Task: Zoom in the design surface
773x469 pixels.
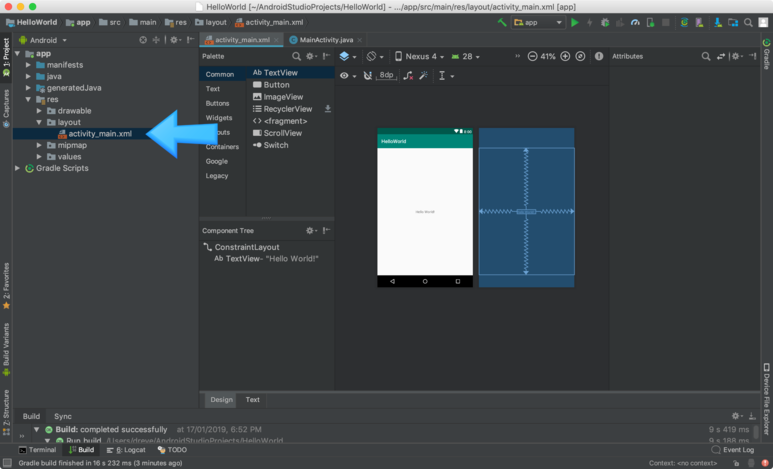Action: pos(565,56)
